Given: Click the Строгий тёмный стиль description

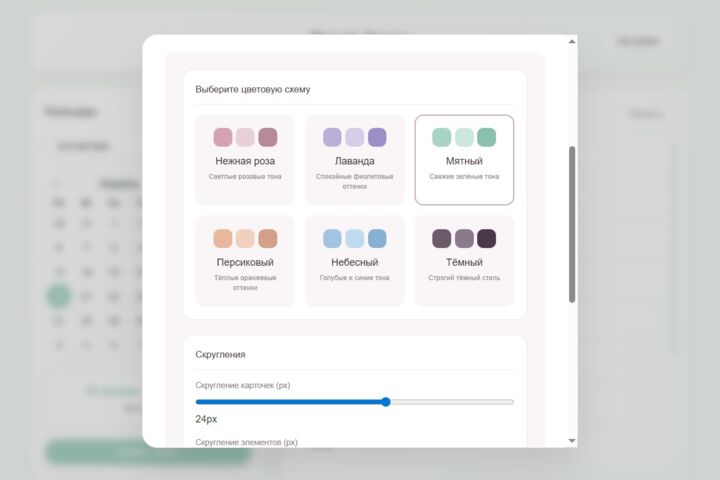Looking at the screenshot, I should click(x=464, y=278).
